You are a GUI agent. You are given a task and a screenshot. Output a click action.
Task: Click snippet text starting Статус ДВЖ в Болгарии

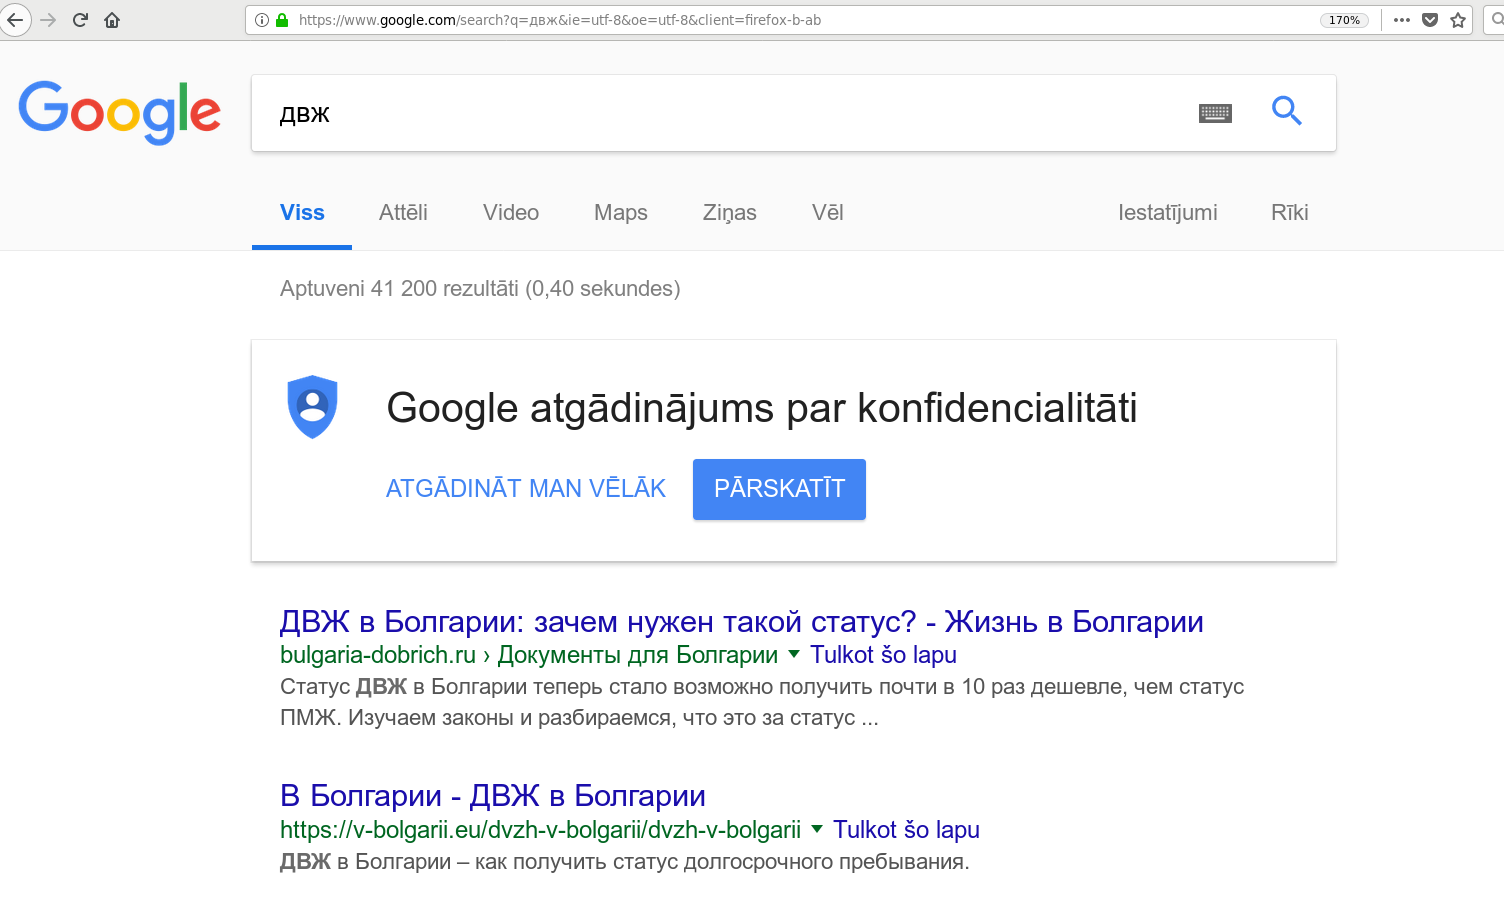pyautogui.click(x=762, y=702)
